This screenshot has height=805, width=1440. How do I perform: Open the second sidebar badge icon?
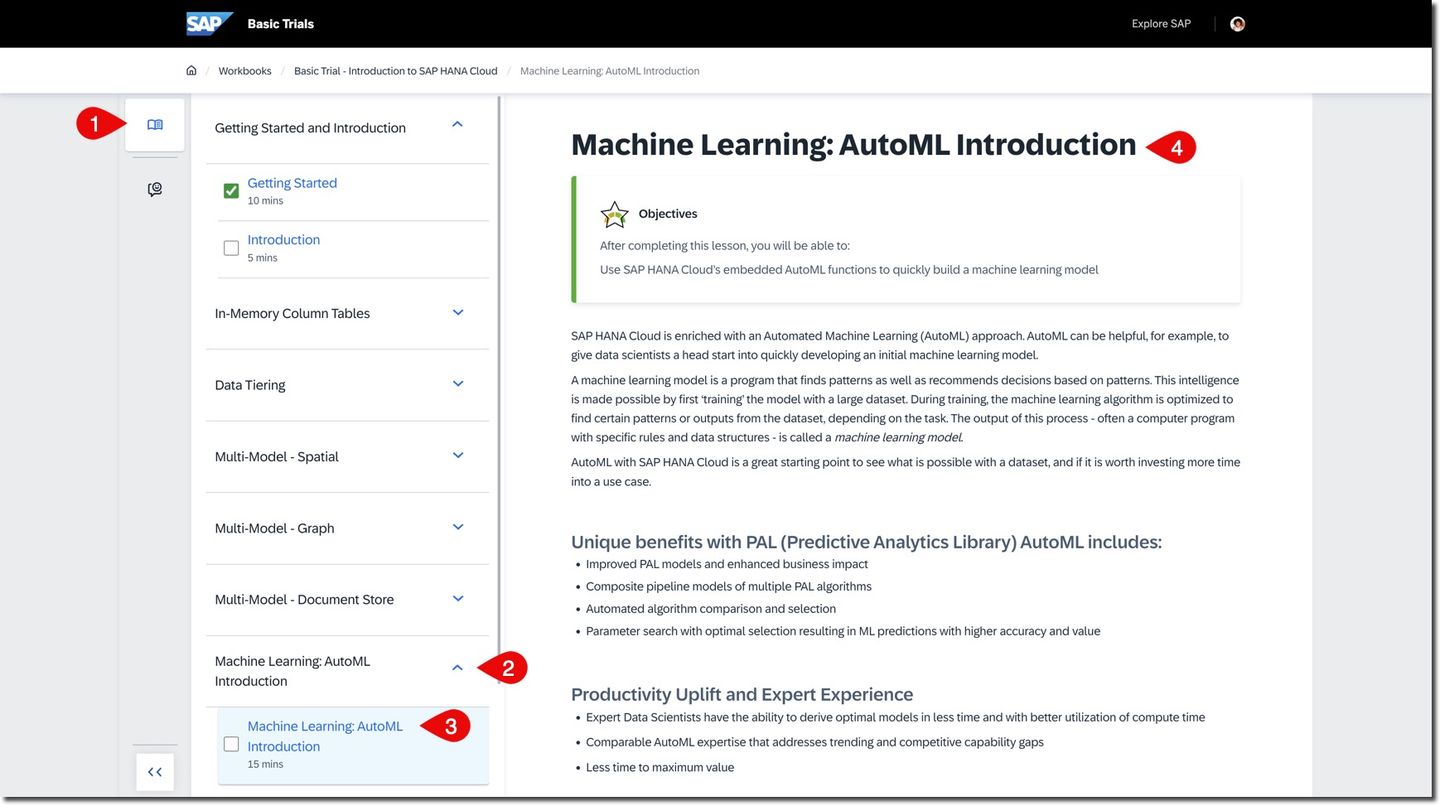pos(155,189)
